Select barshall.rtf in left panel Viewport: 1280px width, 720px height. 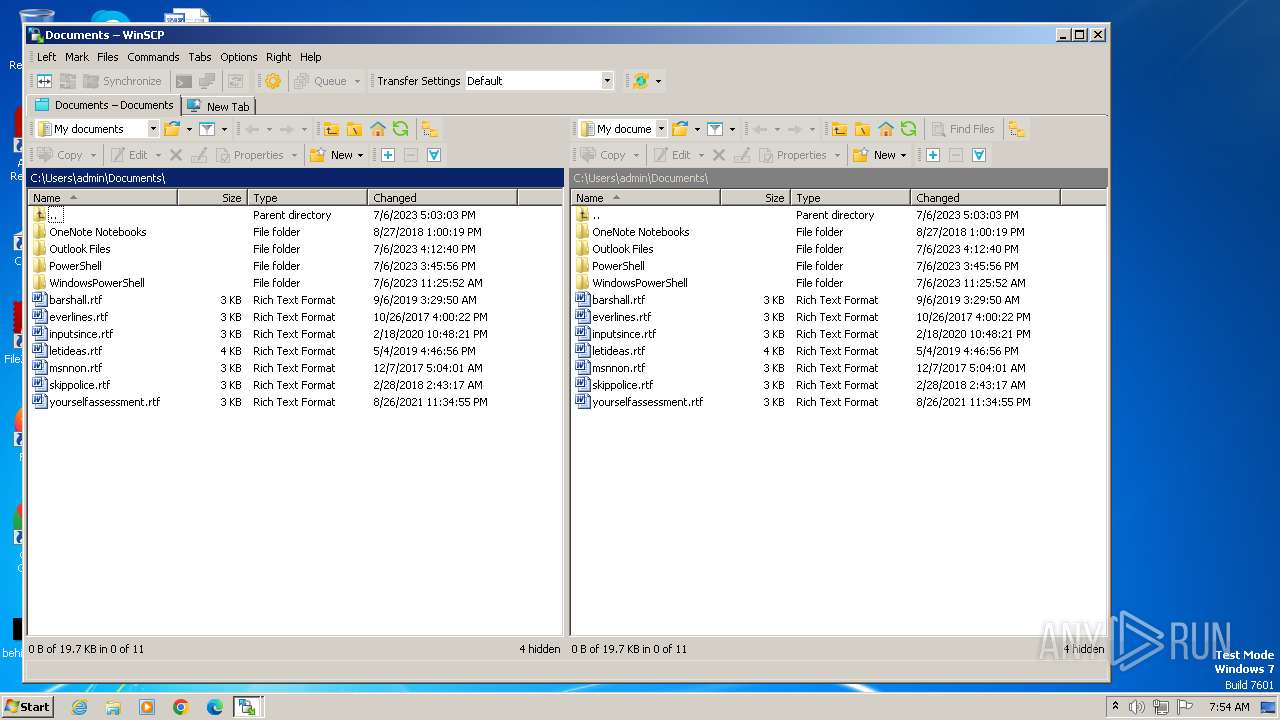(75, 300)
